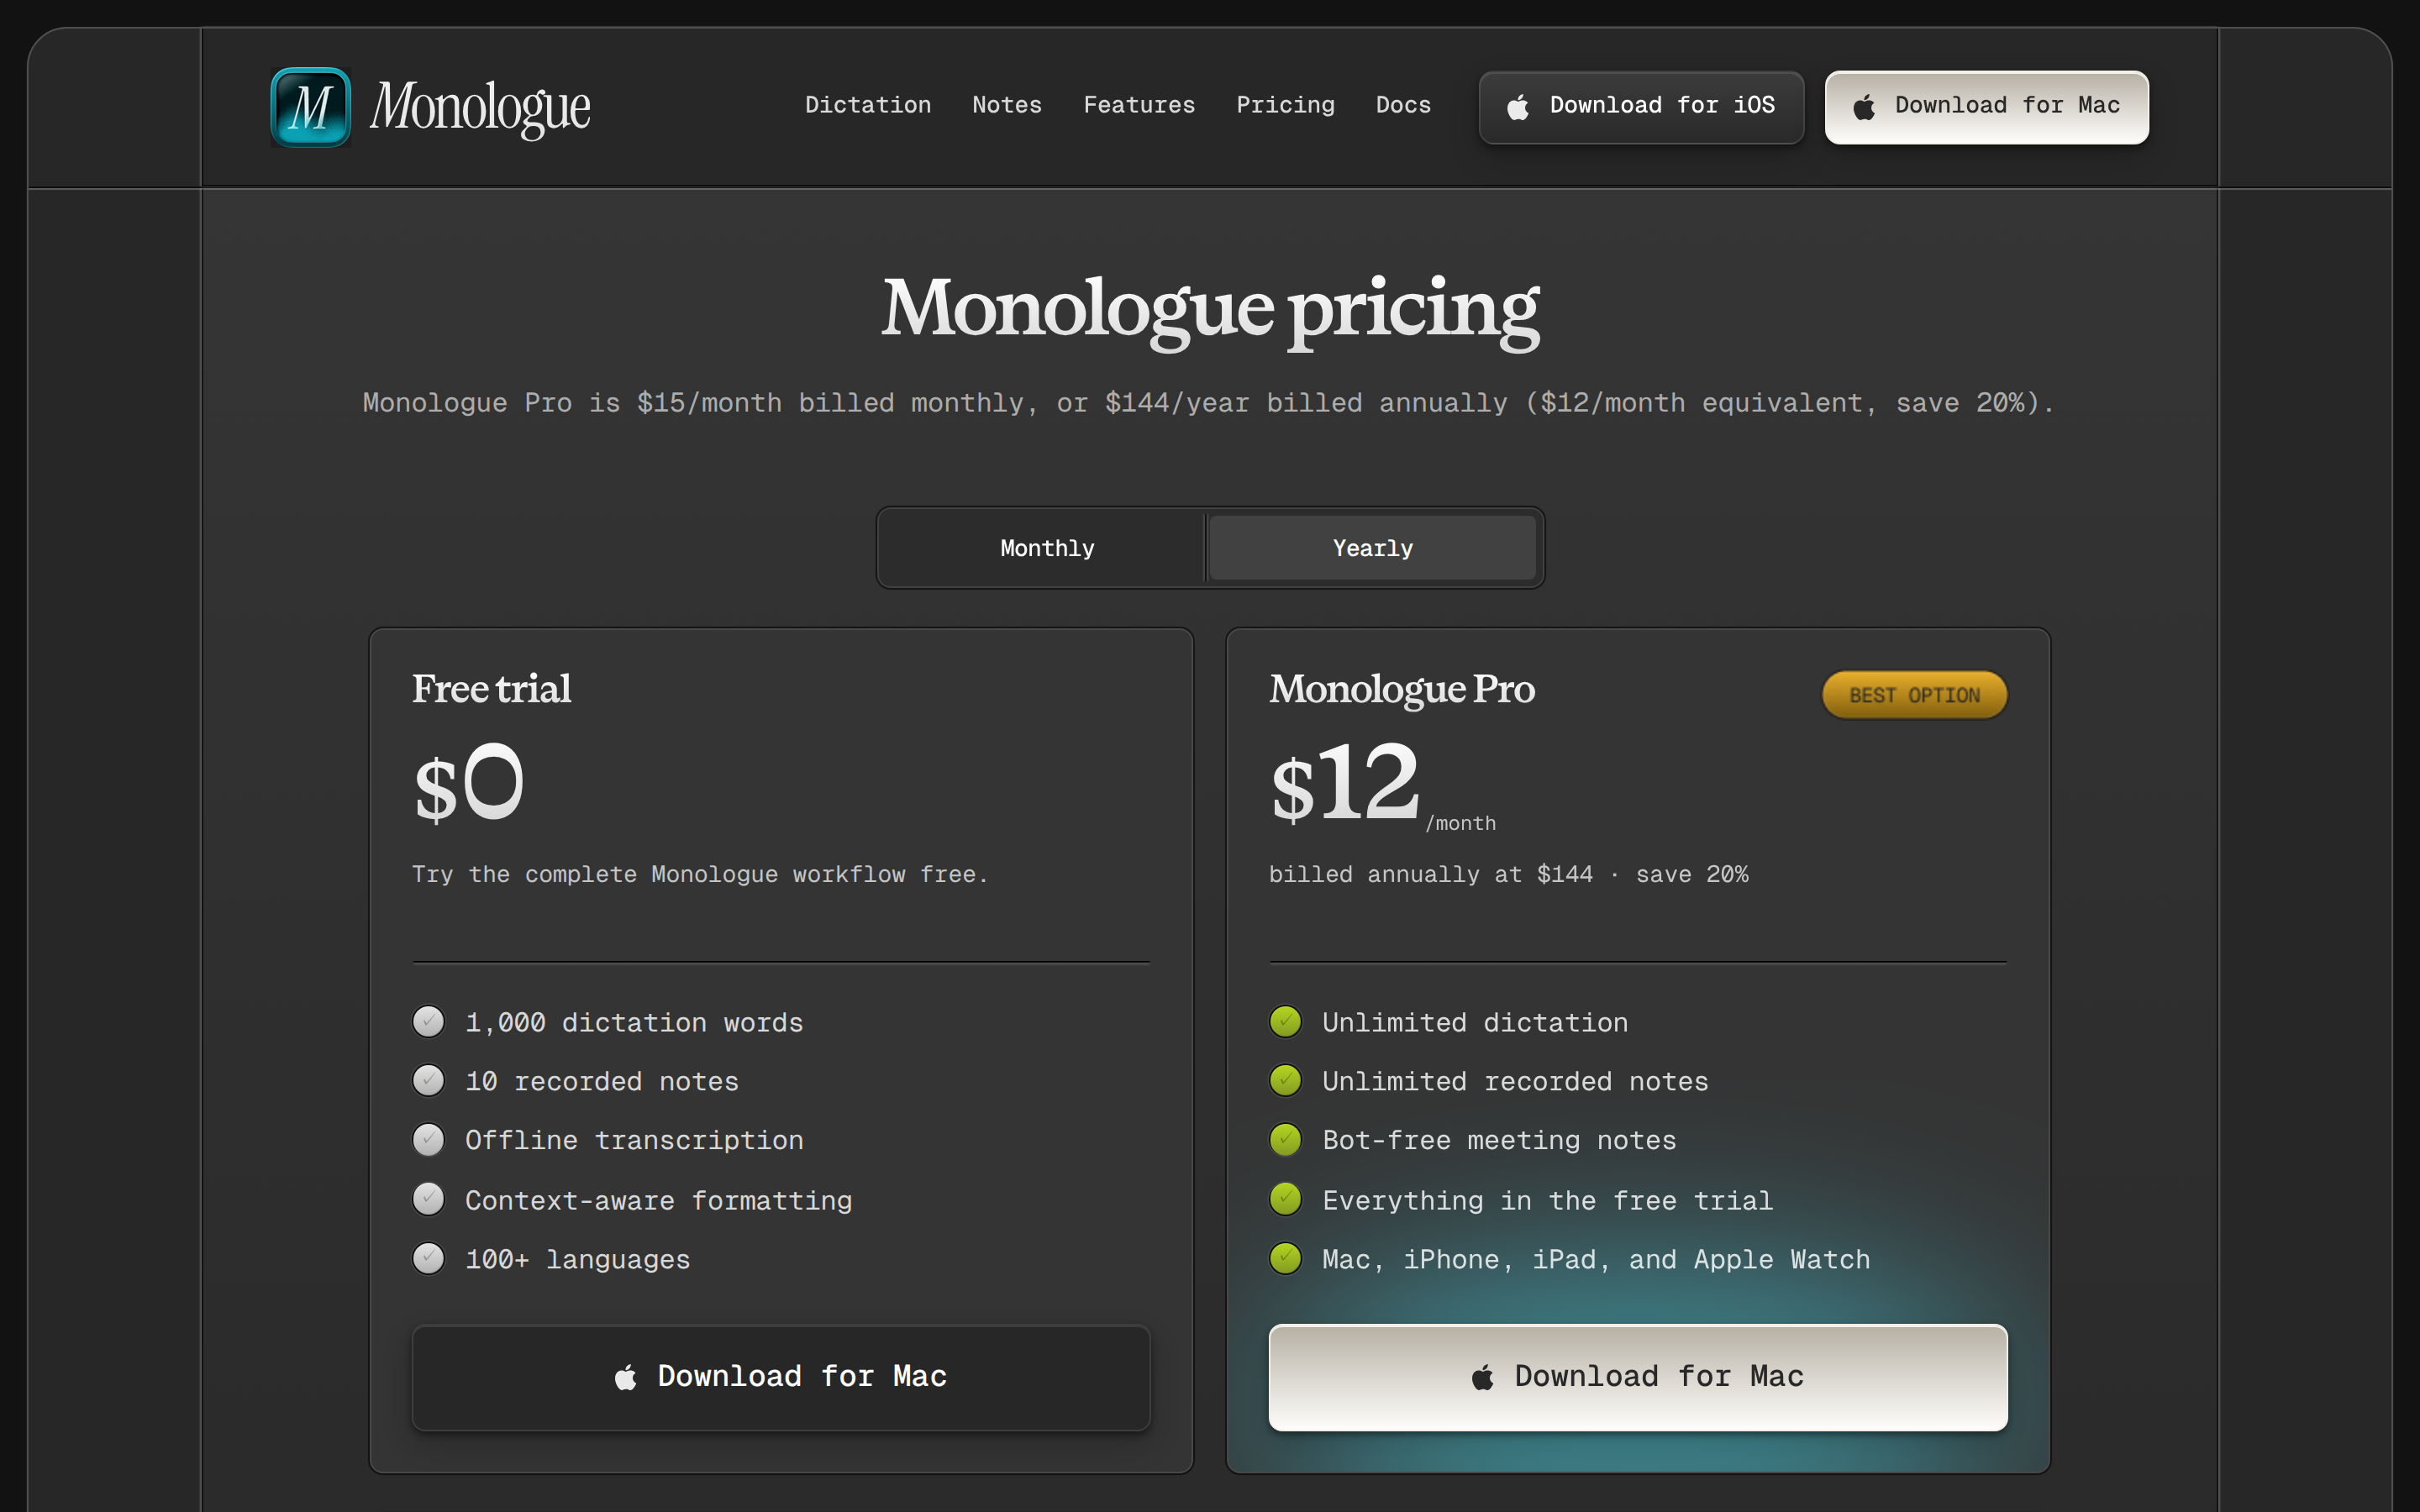Click Download for Mac in Monologue Pro card
The width and height of the screenshot is (2420, 1512).
pyautogui.click(x=1638, y=1377)
